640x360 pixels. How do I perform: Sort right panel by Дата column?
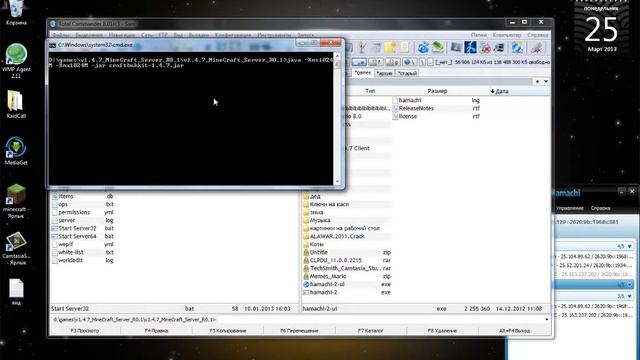500,91
